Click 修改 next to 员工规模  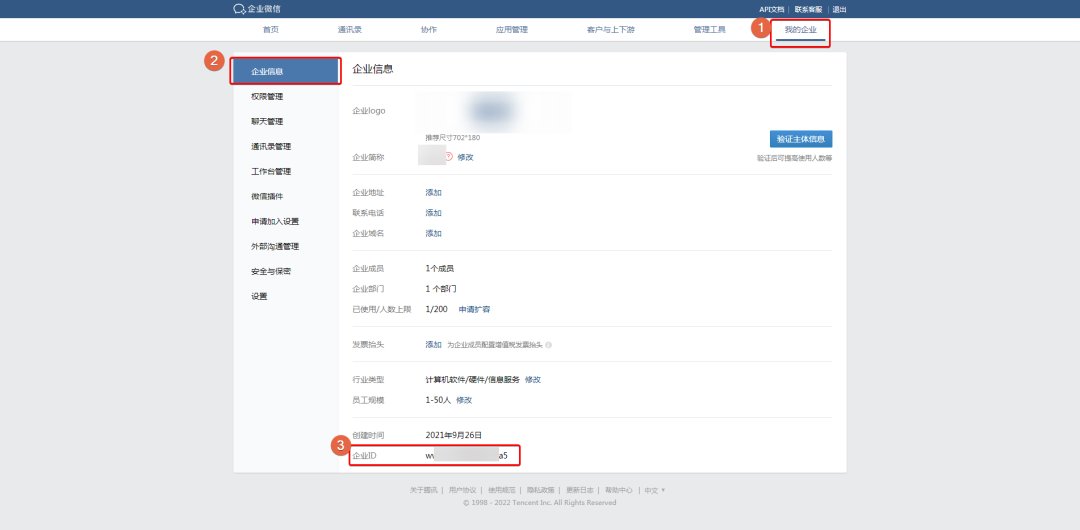(464, 400)
